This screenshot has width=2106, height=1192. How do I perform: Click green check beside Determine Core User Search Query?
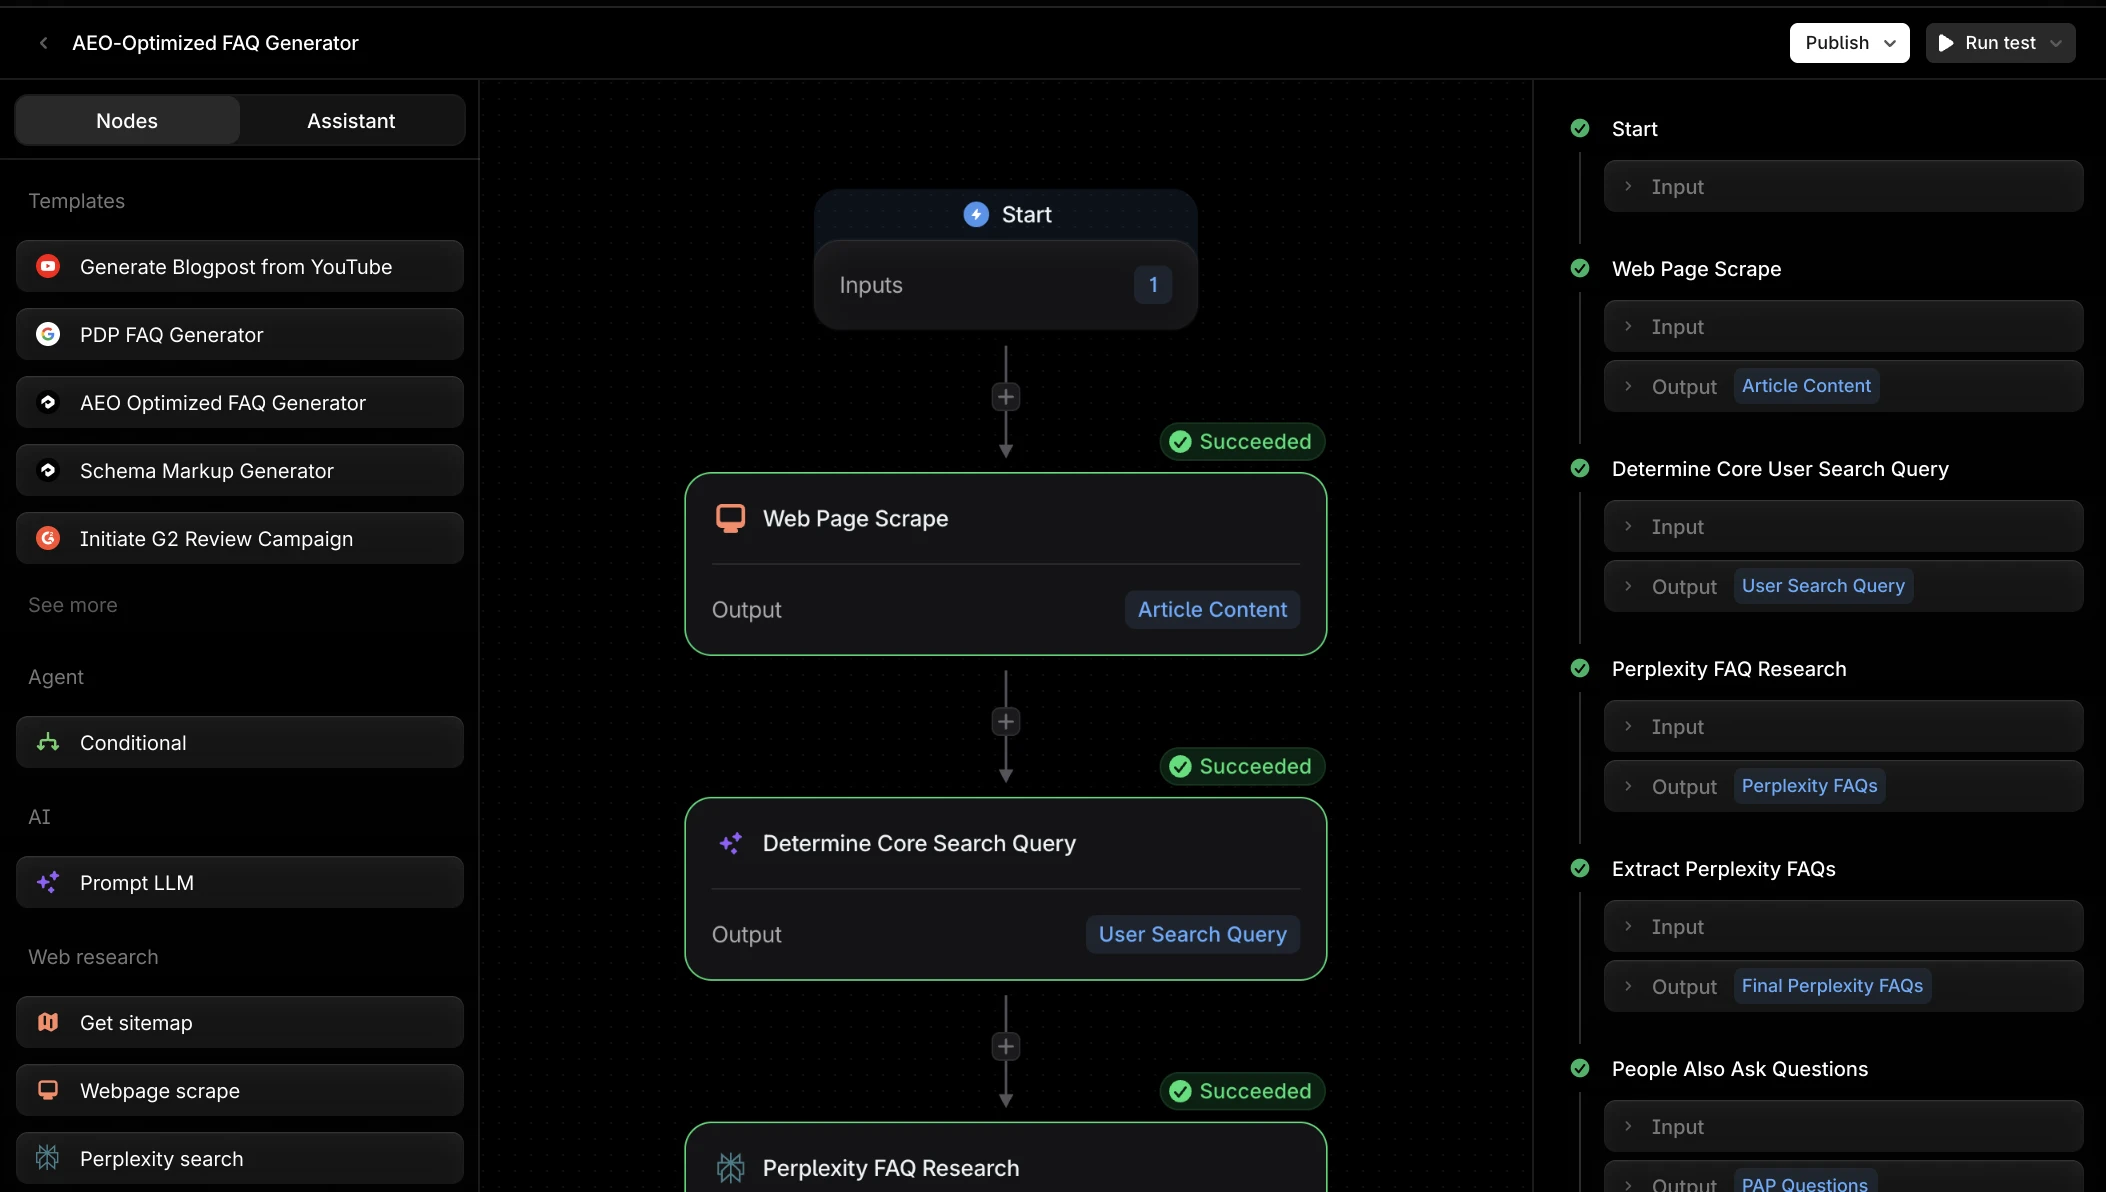[x=1580, y=468]
